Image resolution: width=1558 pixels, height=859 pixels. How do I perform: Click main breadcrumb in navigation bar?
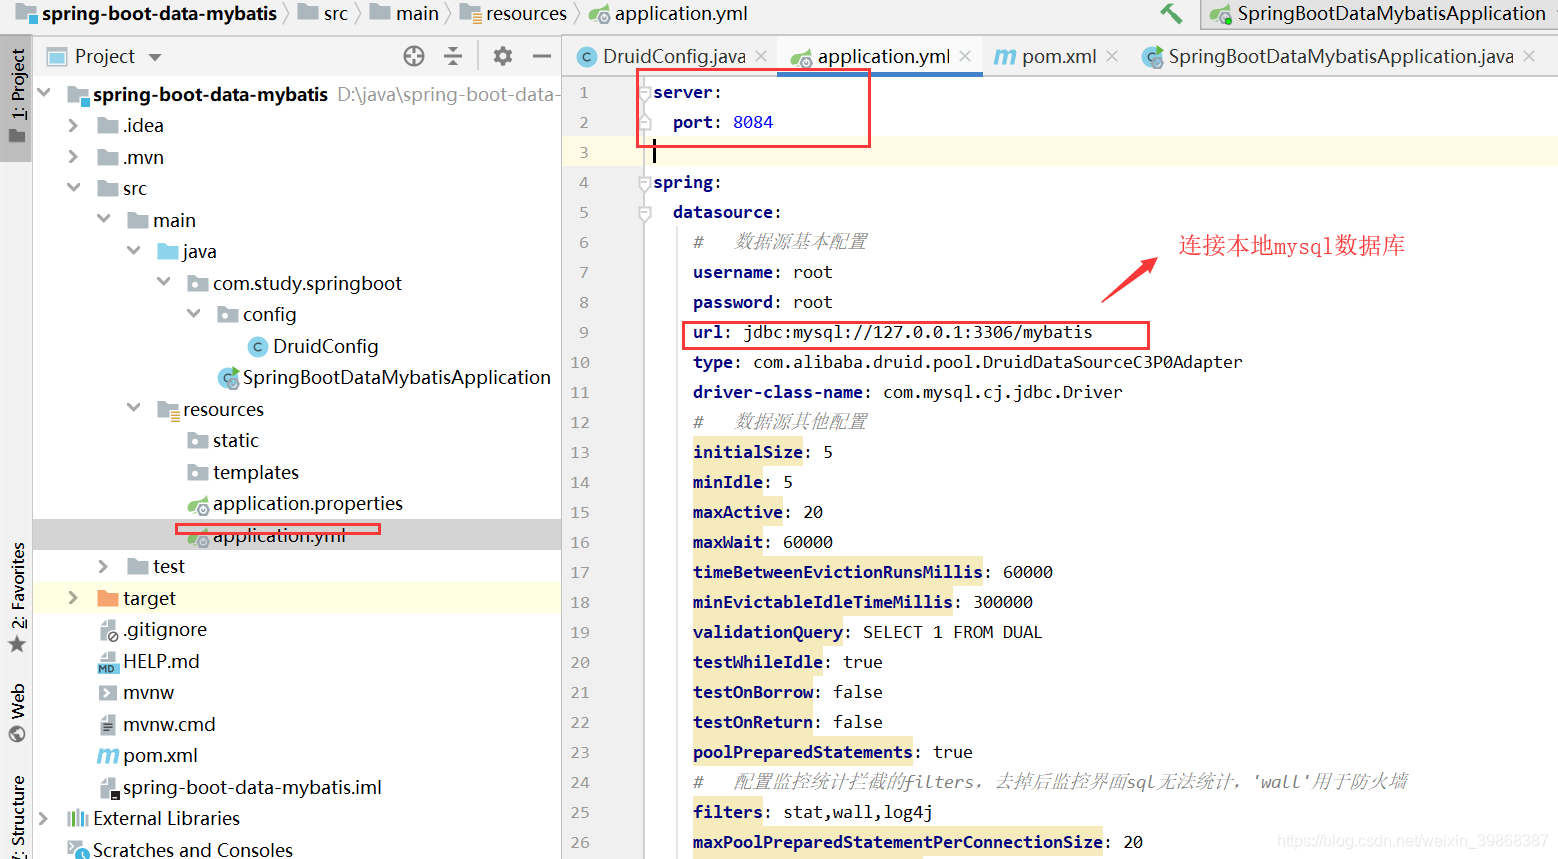(404, 14)
